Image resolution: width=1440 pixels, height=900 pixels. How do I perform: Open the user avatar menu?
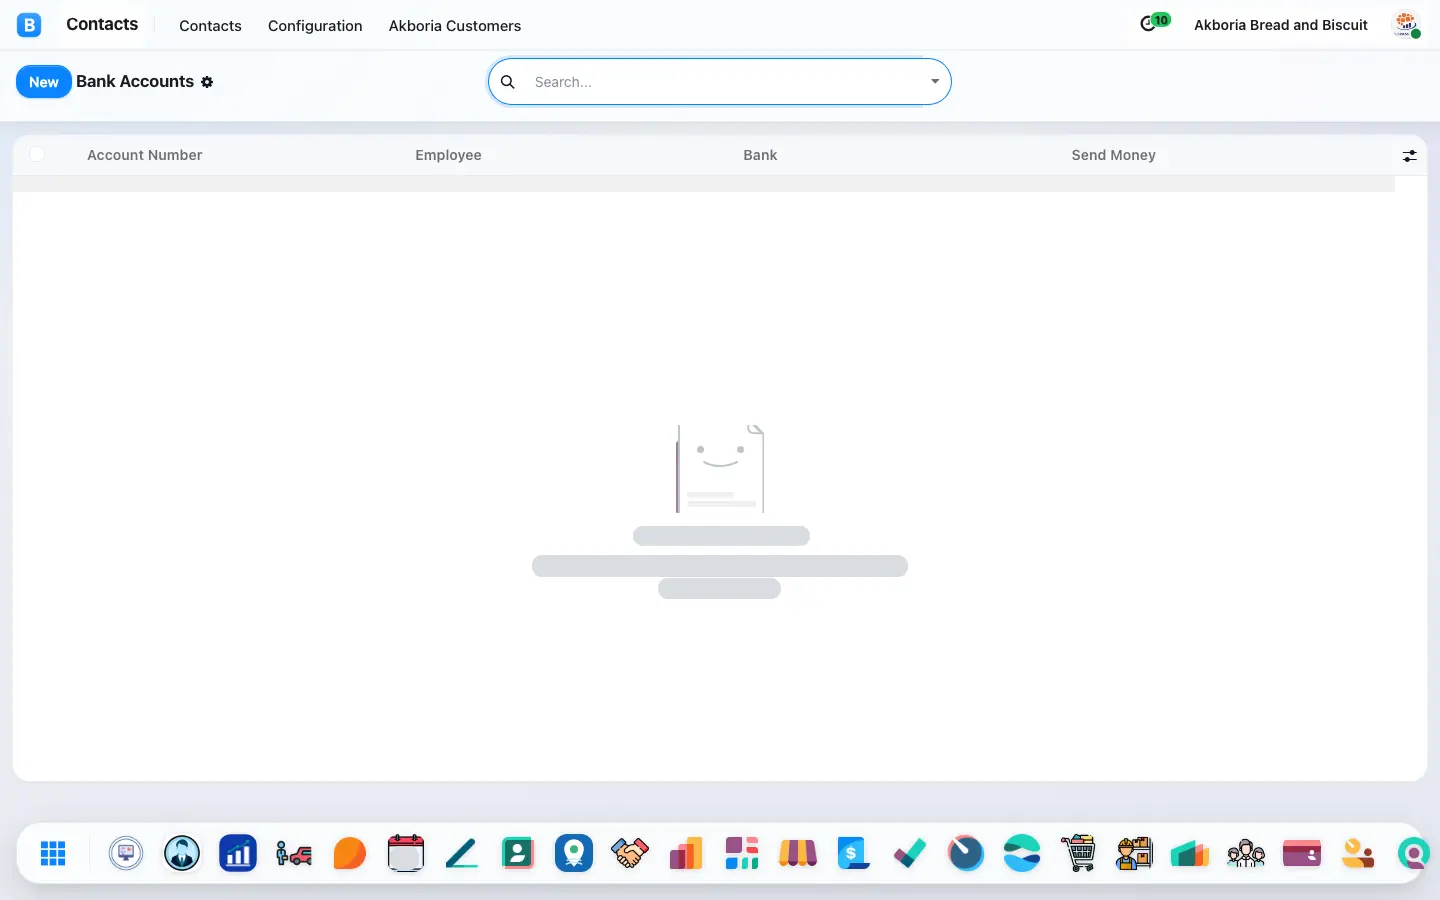(1406, 25)
